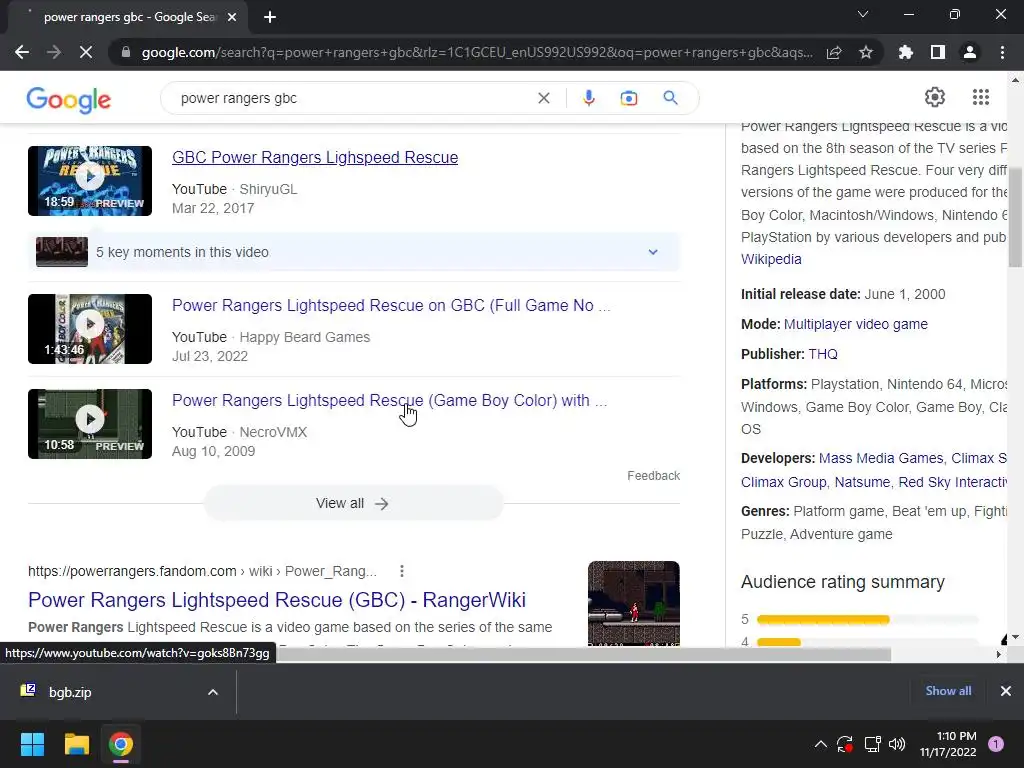The image size is (1024, 768).
Task: Click the Chrome address bar URL
Action: (x=477, y=52)
